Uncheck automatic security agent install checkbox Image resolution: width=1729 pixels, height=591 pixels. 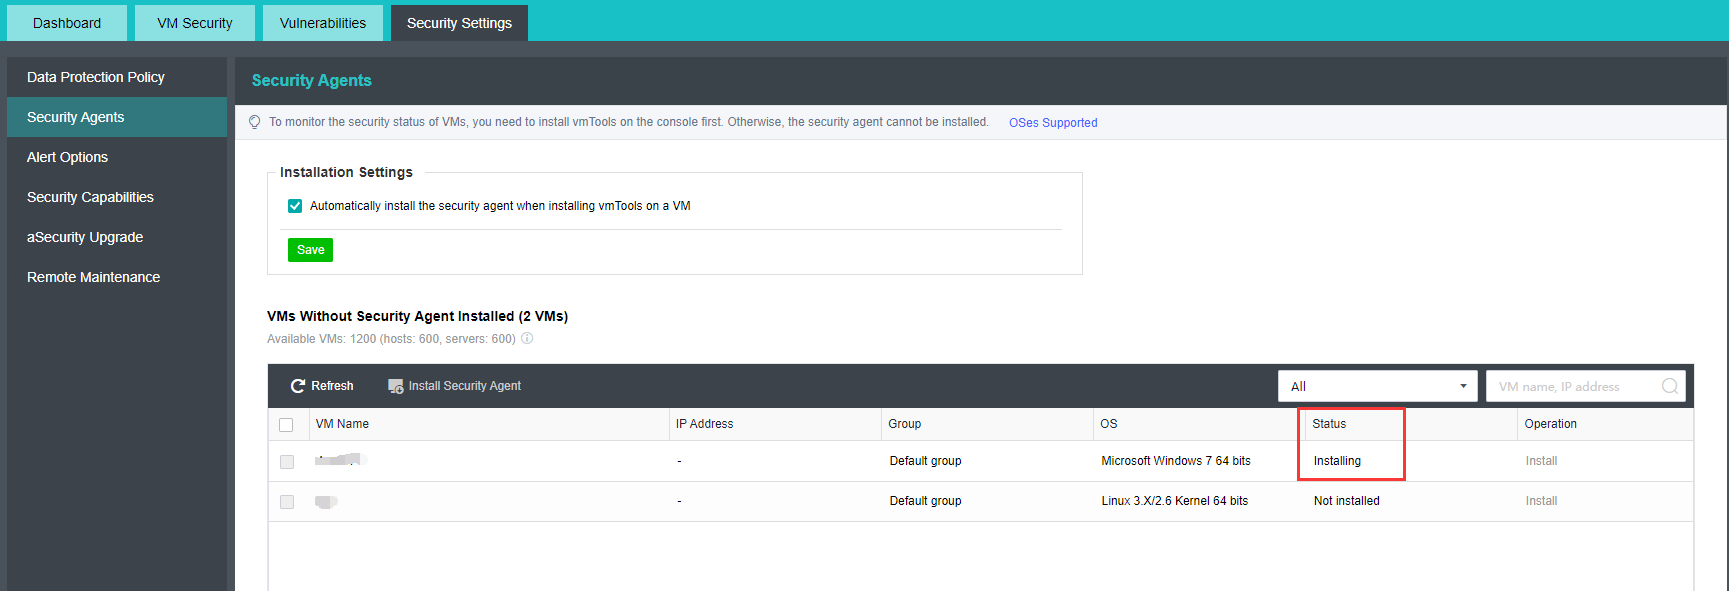click(295, 206)
